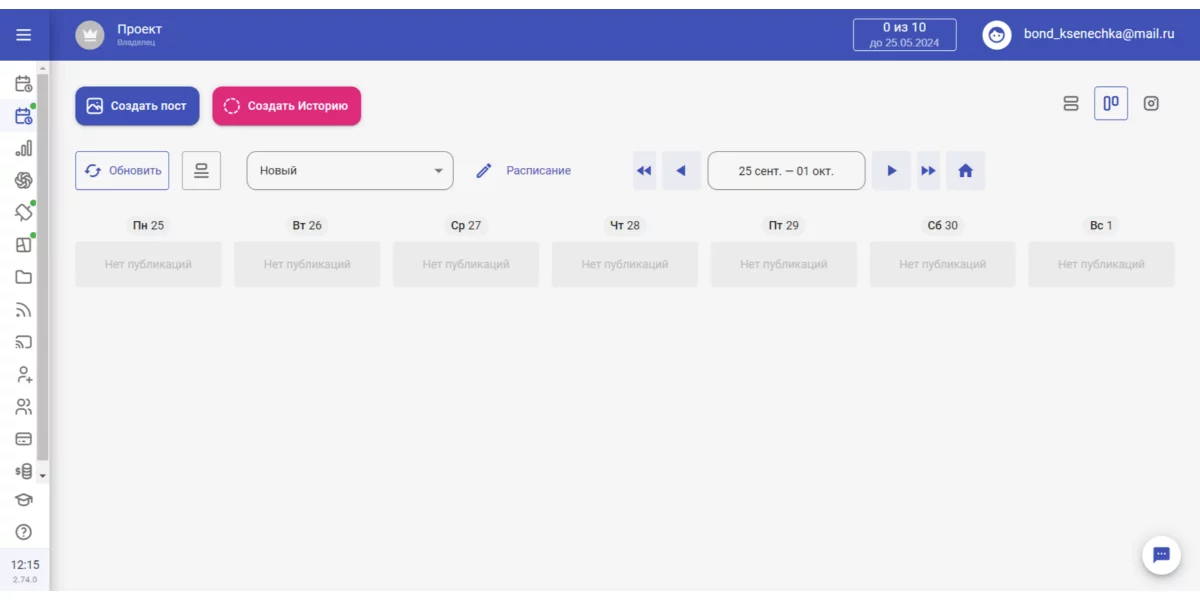Viewport: 1200px width, 600px height.
Task: Click the sidebar scroll down arrow
Action: 43,476
